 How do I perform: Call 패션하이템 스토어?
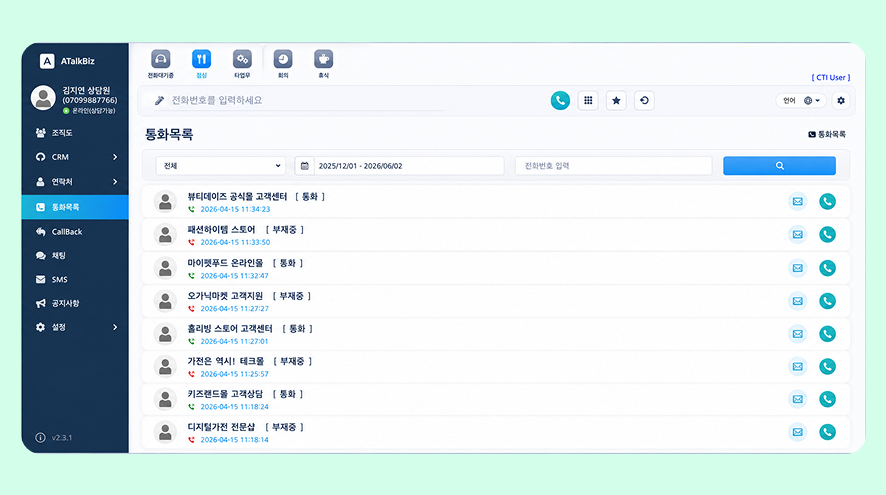[x=827, y=235]
